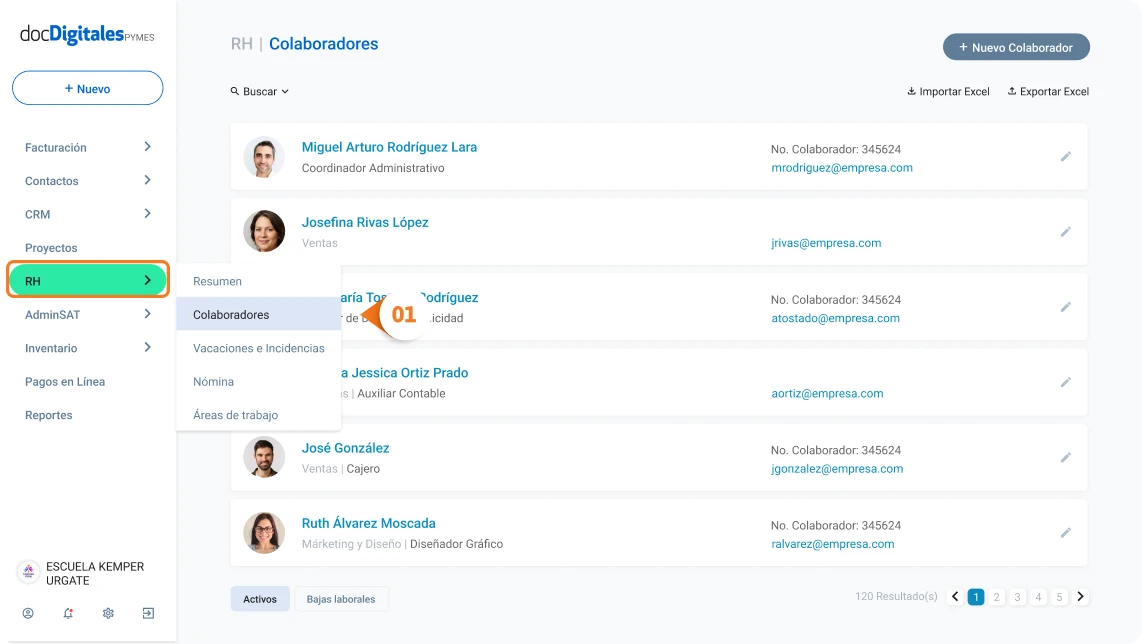Click José González's profile photo

tap(264, 458)
